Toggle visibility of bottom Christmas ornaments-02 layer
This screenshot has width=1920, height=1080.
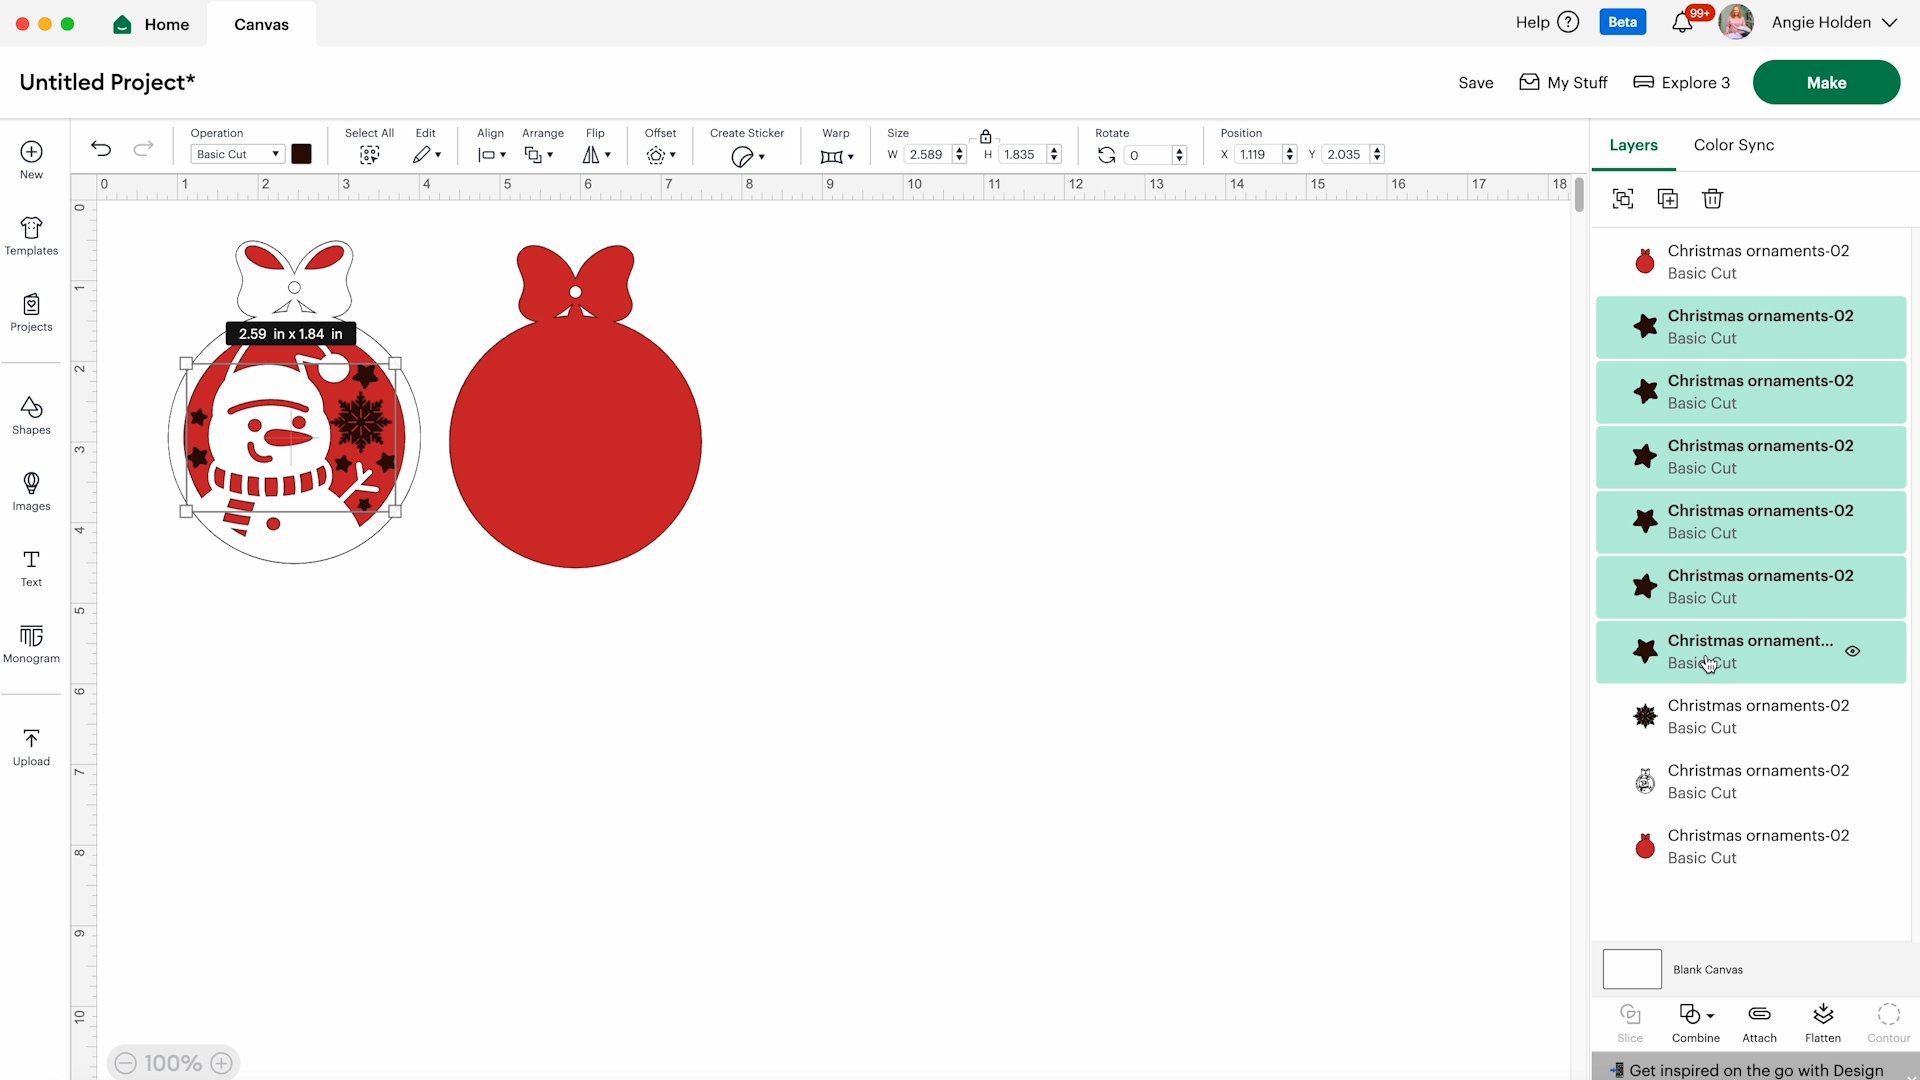[x=1853, y=845]
